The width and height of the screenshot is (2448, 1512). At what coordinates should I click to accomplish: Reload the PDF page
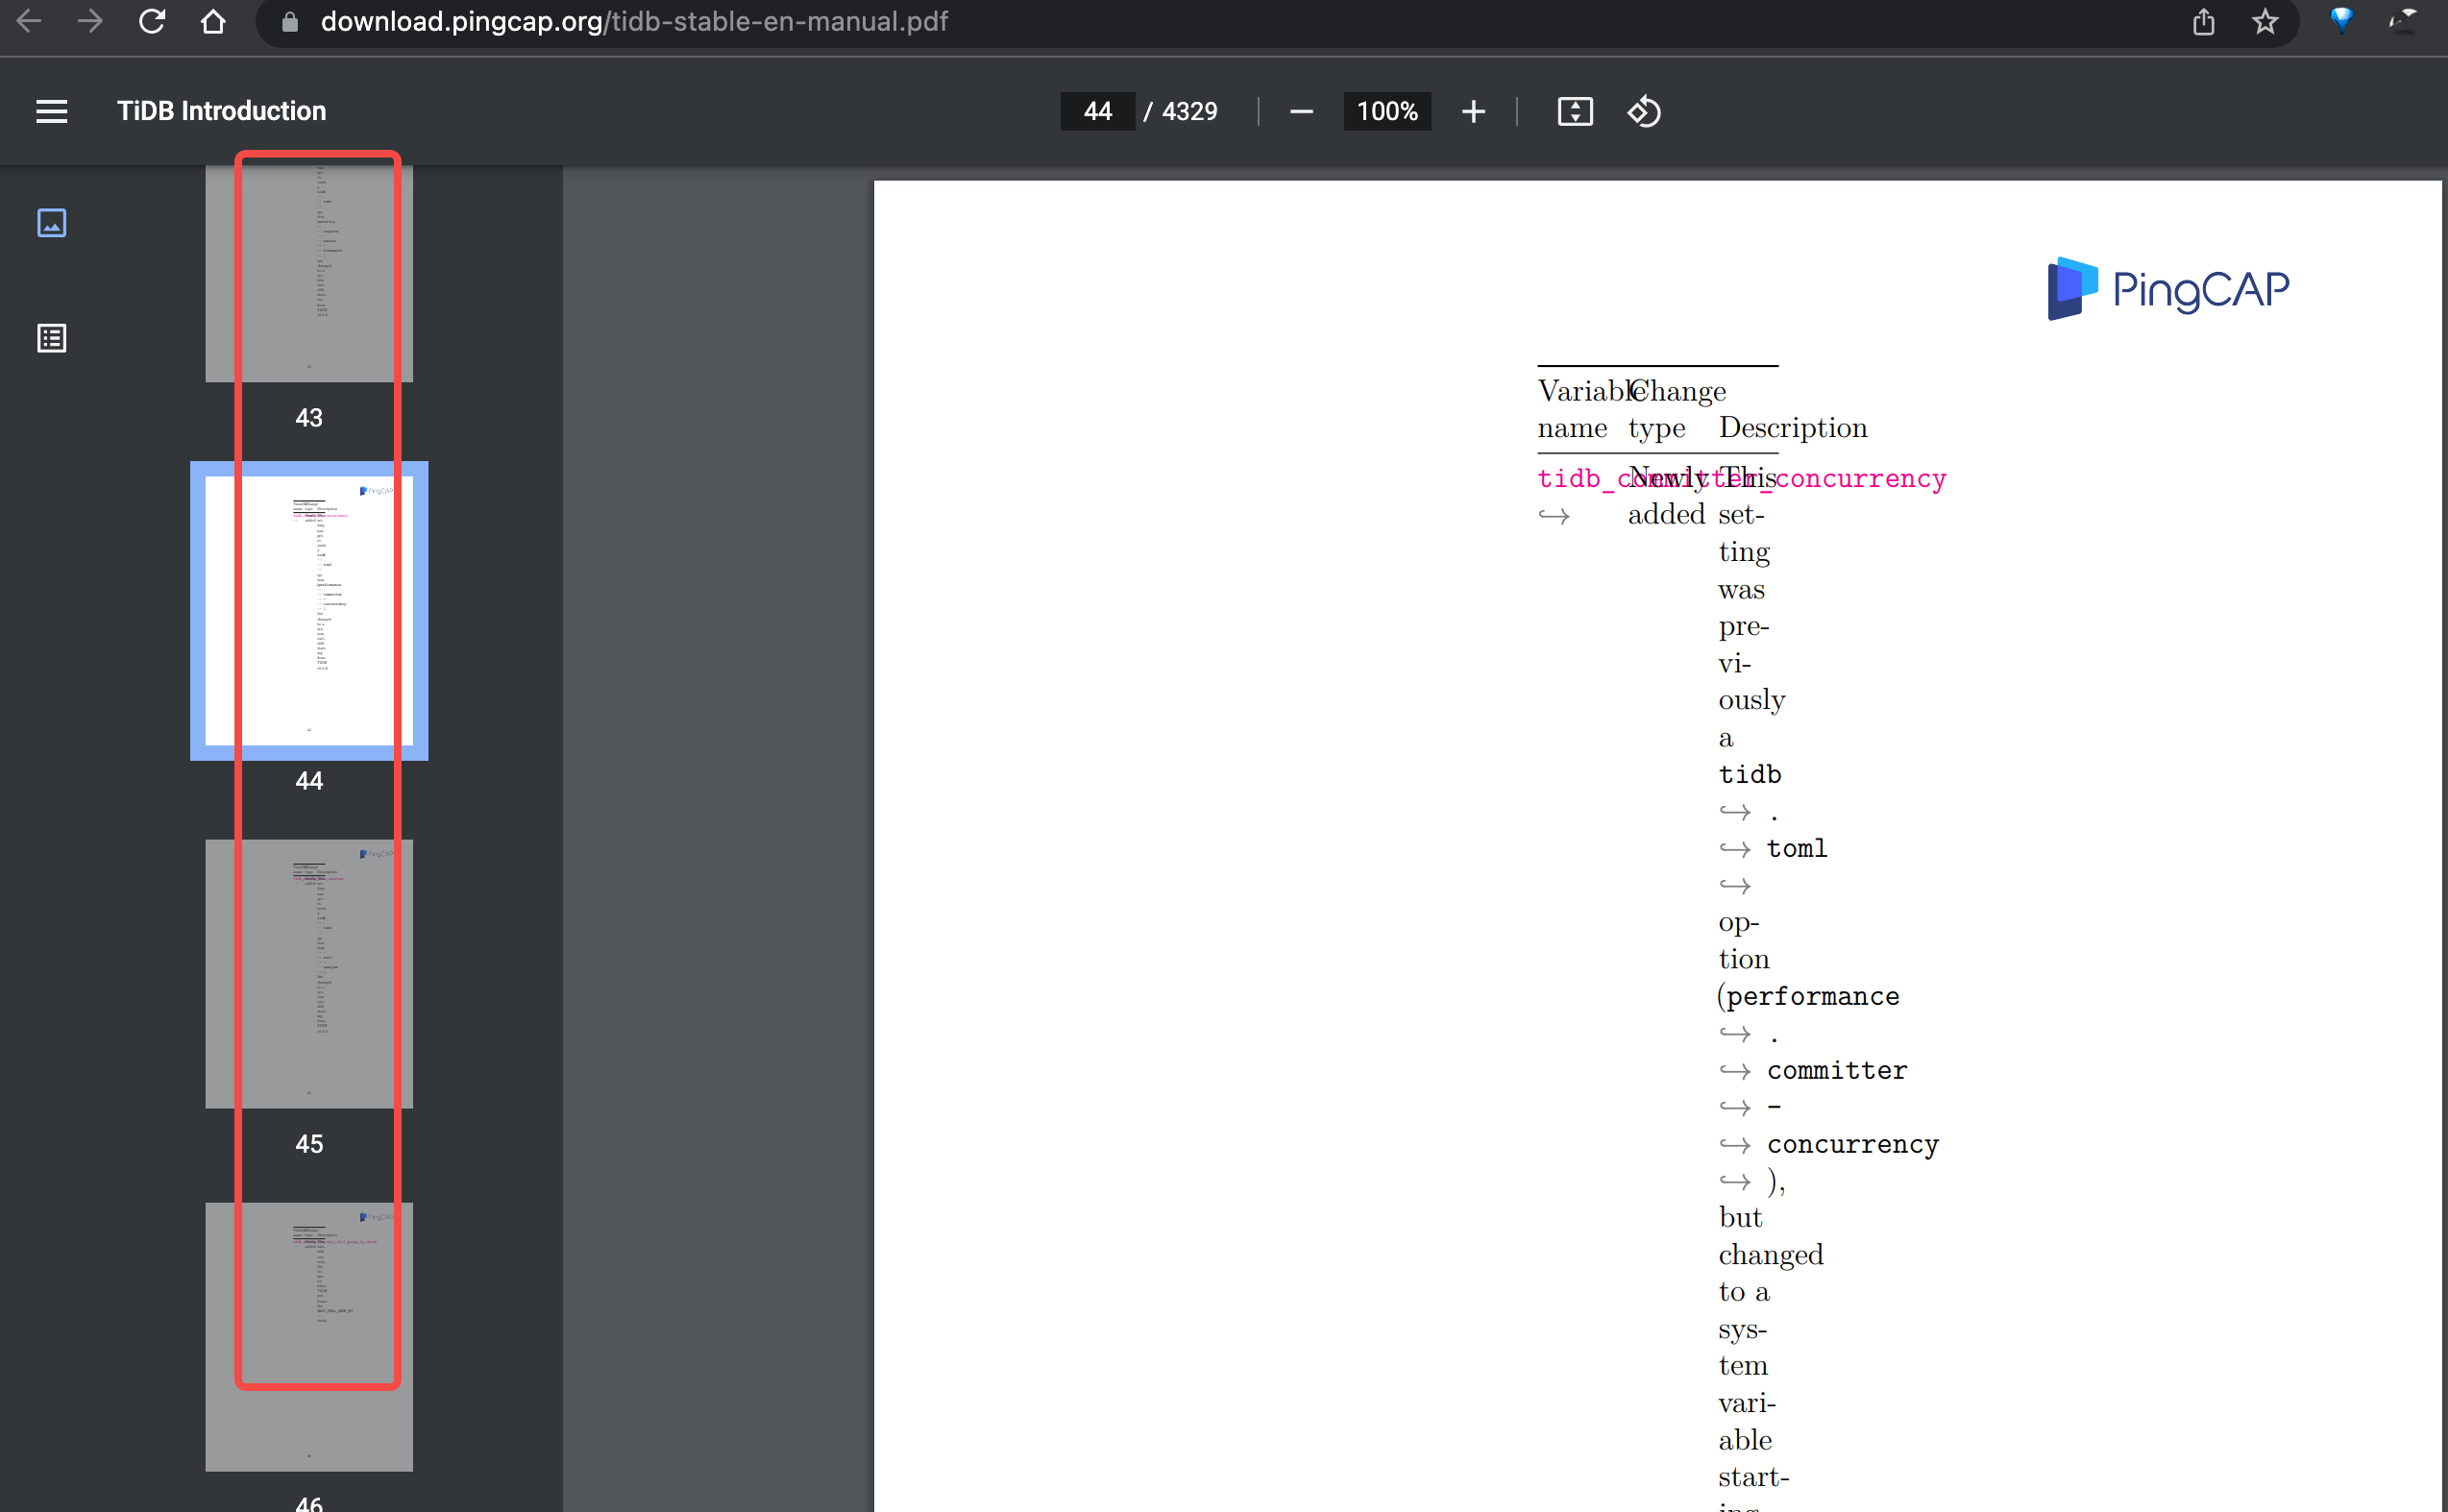pyautogui.click(x=152, y=21)
